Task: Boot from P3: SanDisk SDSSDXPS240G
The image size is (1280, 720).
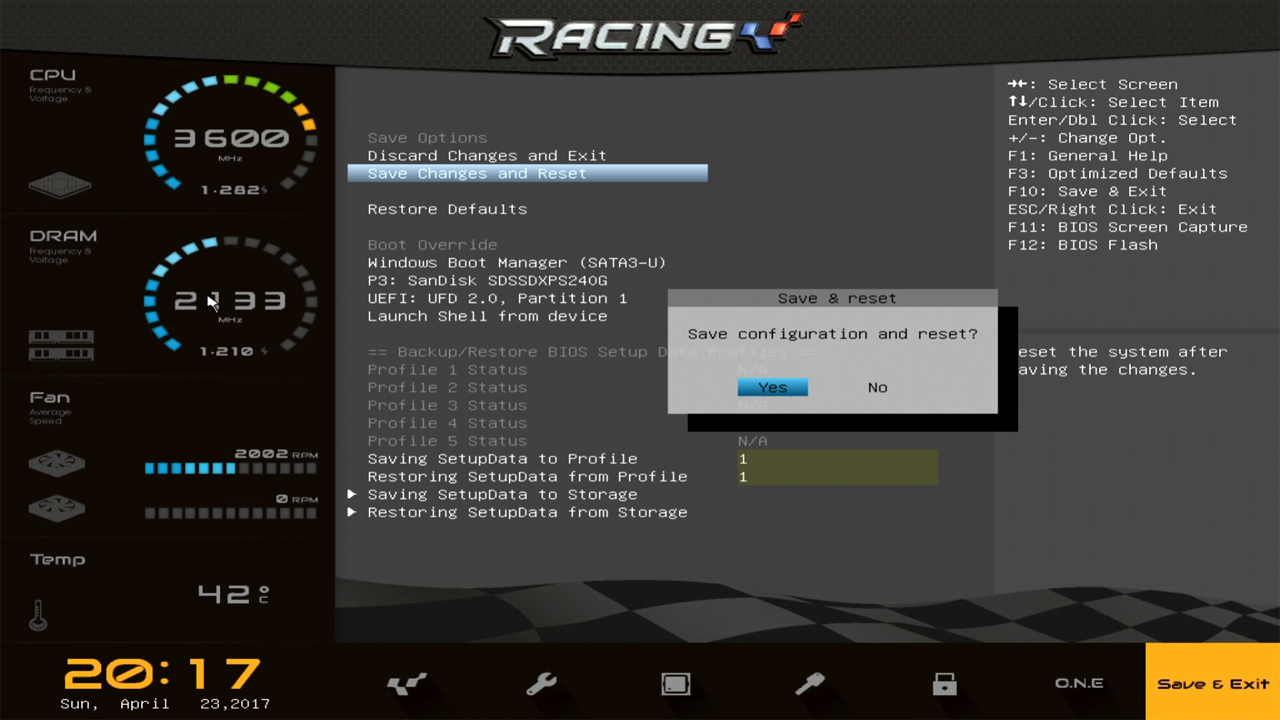Action: click(487, 280)
